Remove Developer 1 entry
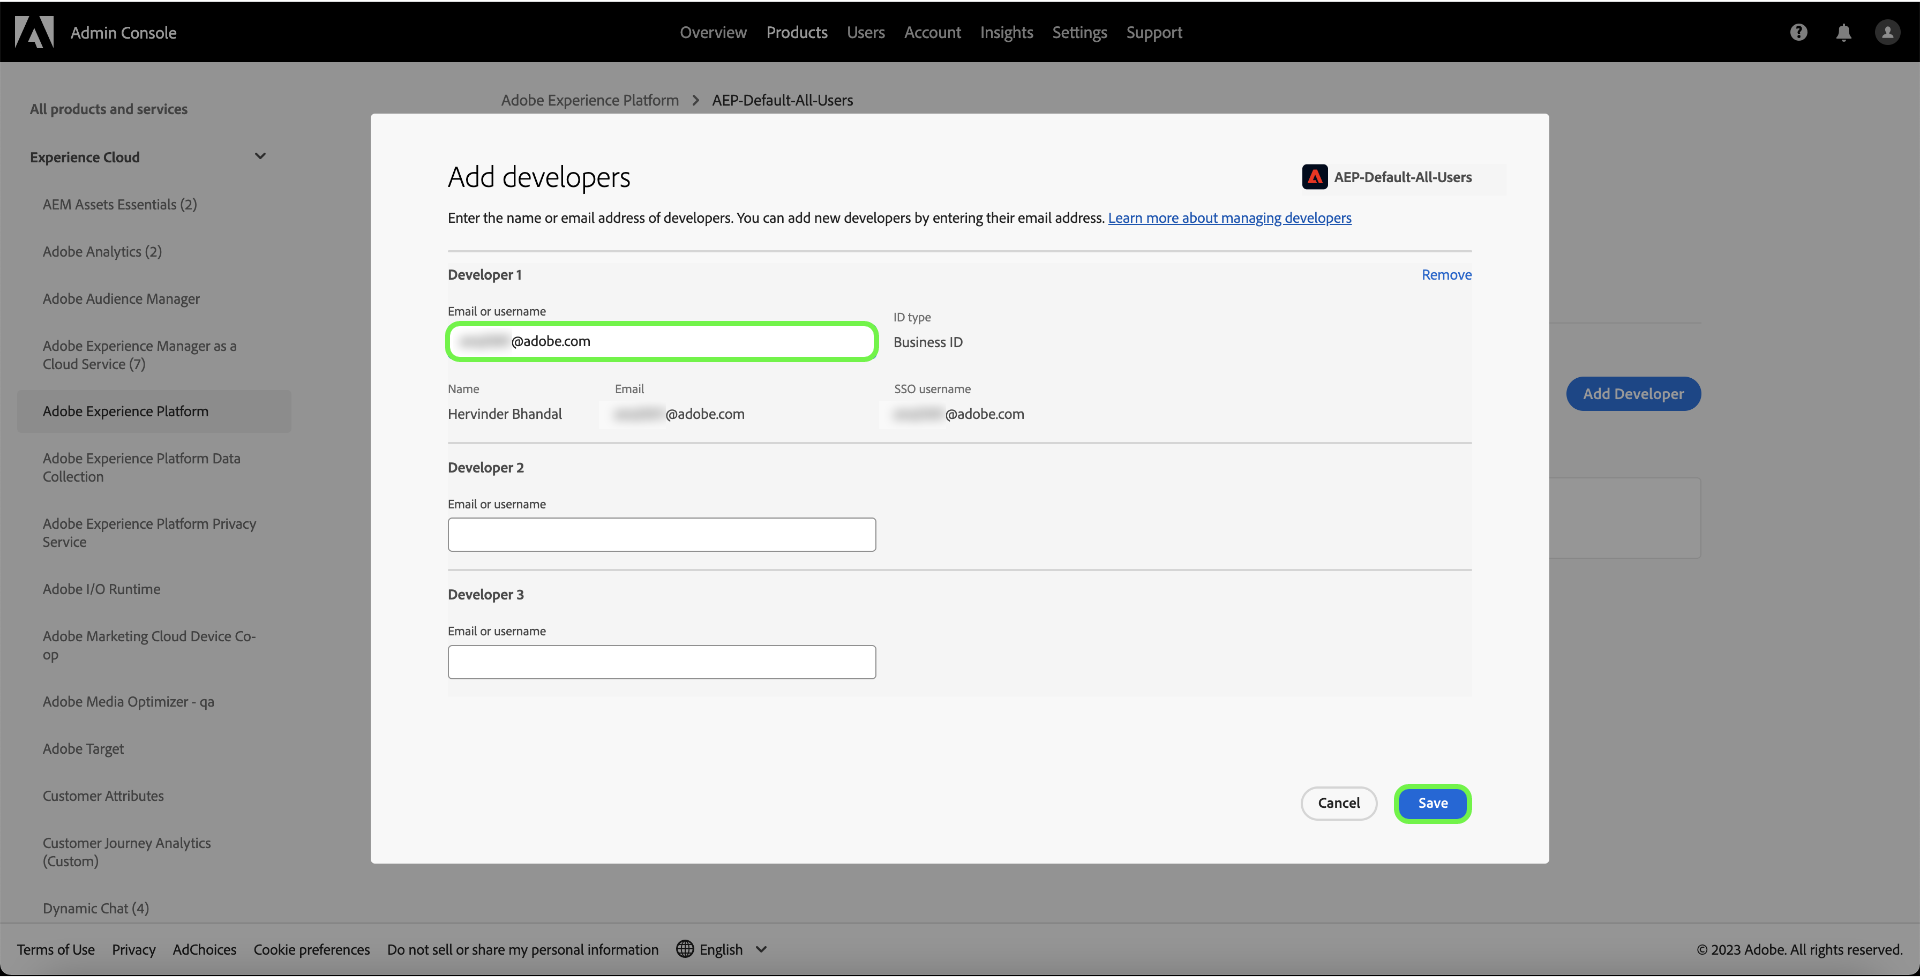 point(1447,275)
